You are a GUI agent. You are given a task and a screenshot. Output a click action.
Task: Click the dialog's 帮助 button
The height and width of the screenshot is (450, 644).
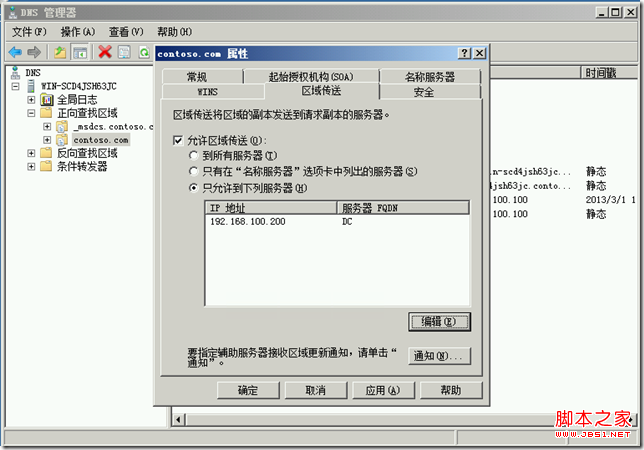[451, 390]
